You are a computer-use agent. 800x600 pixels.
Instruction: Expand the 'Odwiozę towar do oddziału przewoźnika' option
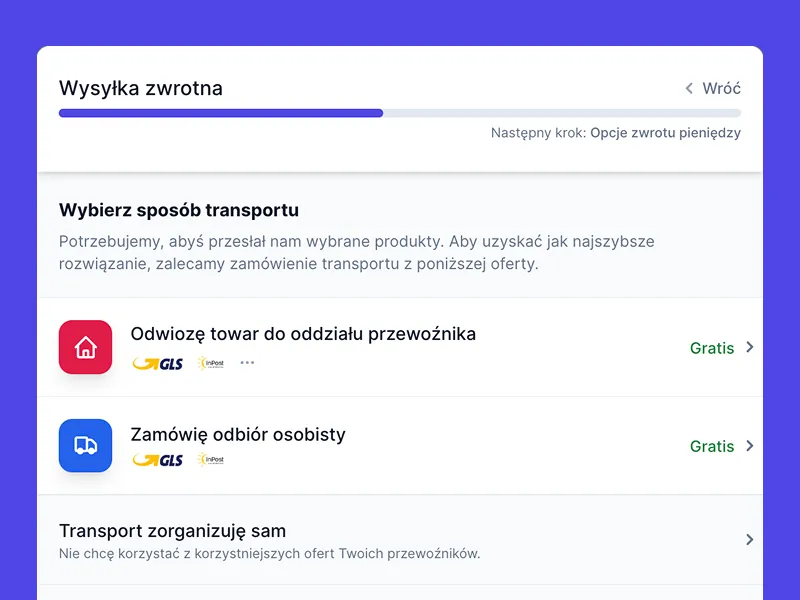coord(748,348)
